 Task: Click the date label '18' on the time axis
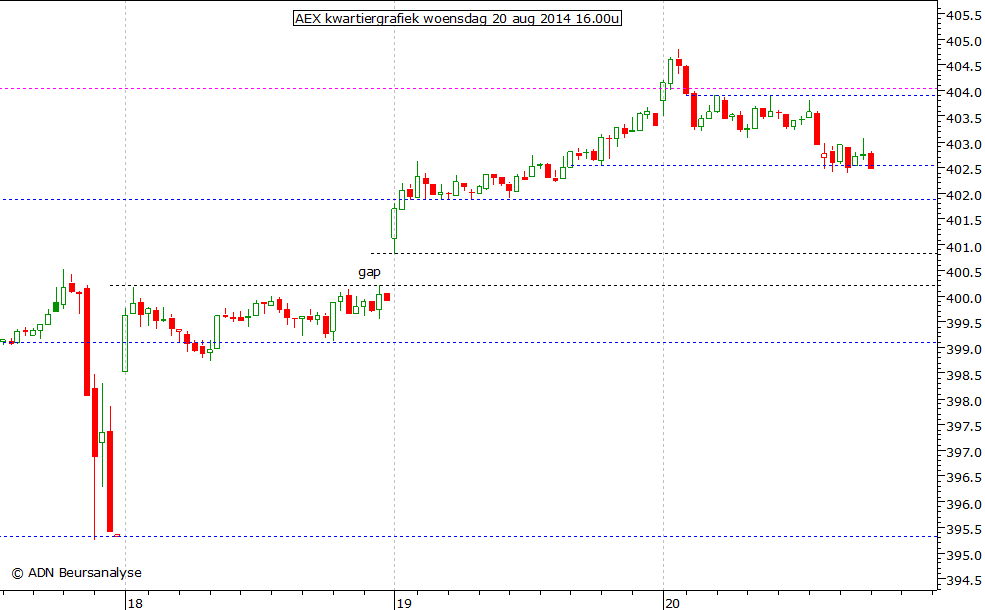[135, 604]
